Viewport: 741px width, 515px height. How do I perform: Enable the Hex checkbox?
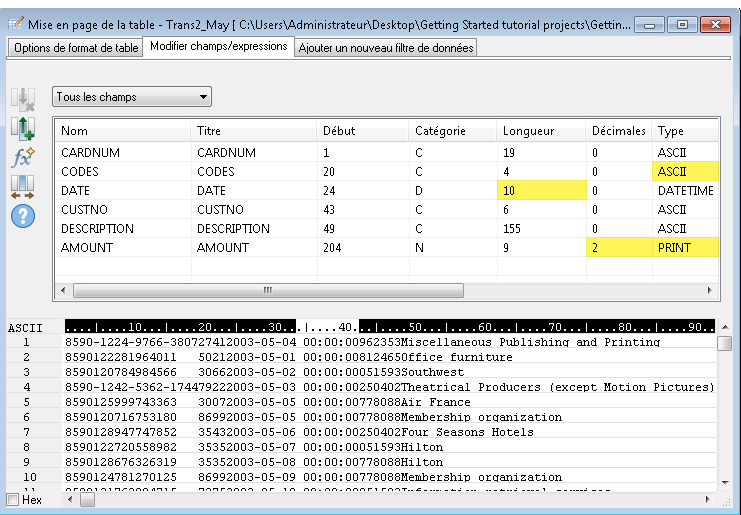coord(12,499)
